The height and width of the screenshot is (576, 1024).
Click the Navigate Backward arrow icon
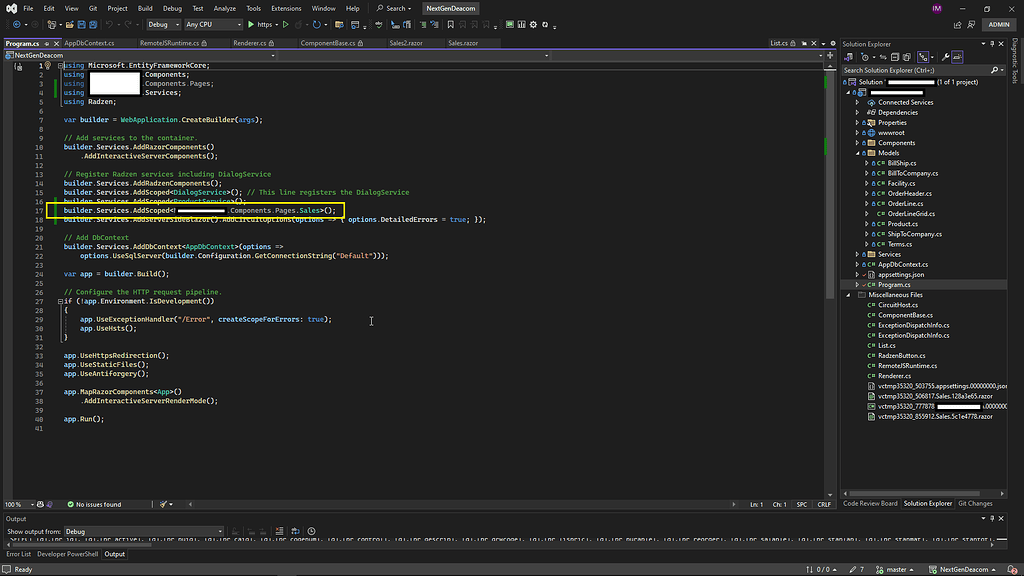pyautogui.click(x=16, y=24)
